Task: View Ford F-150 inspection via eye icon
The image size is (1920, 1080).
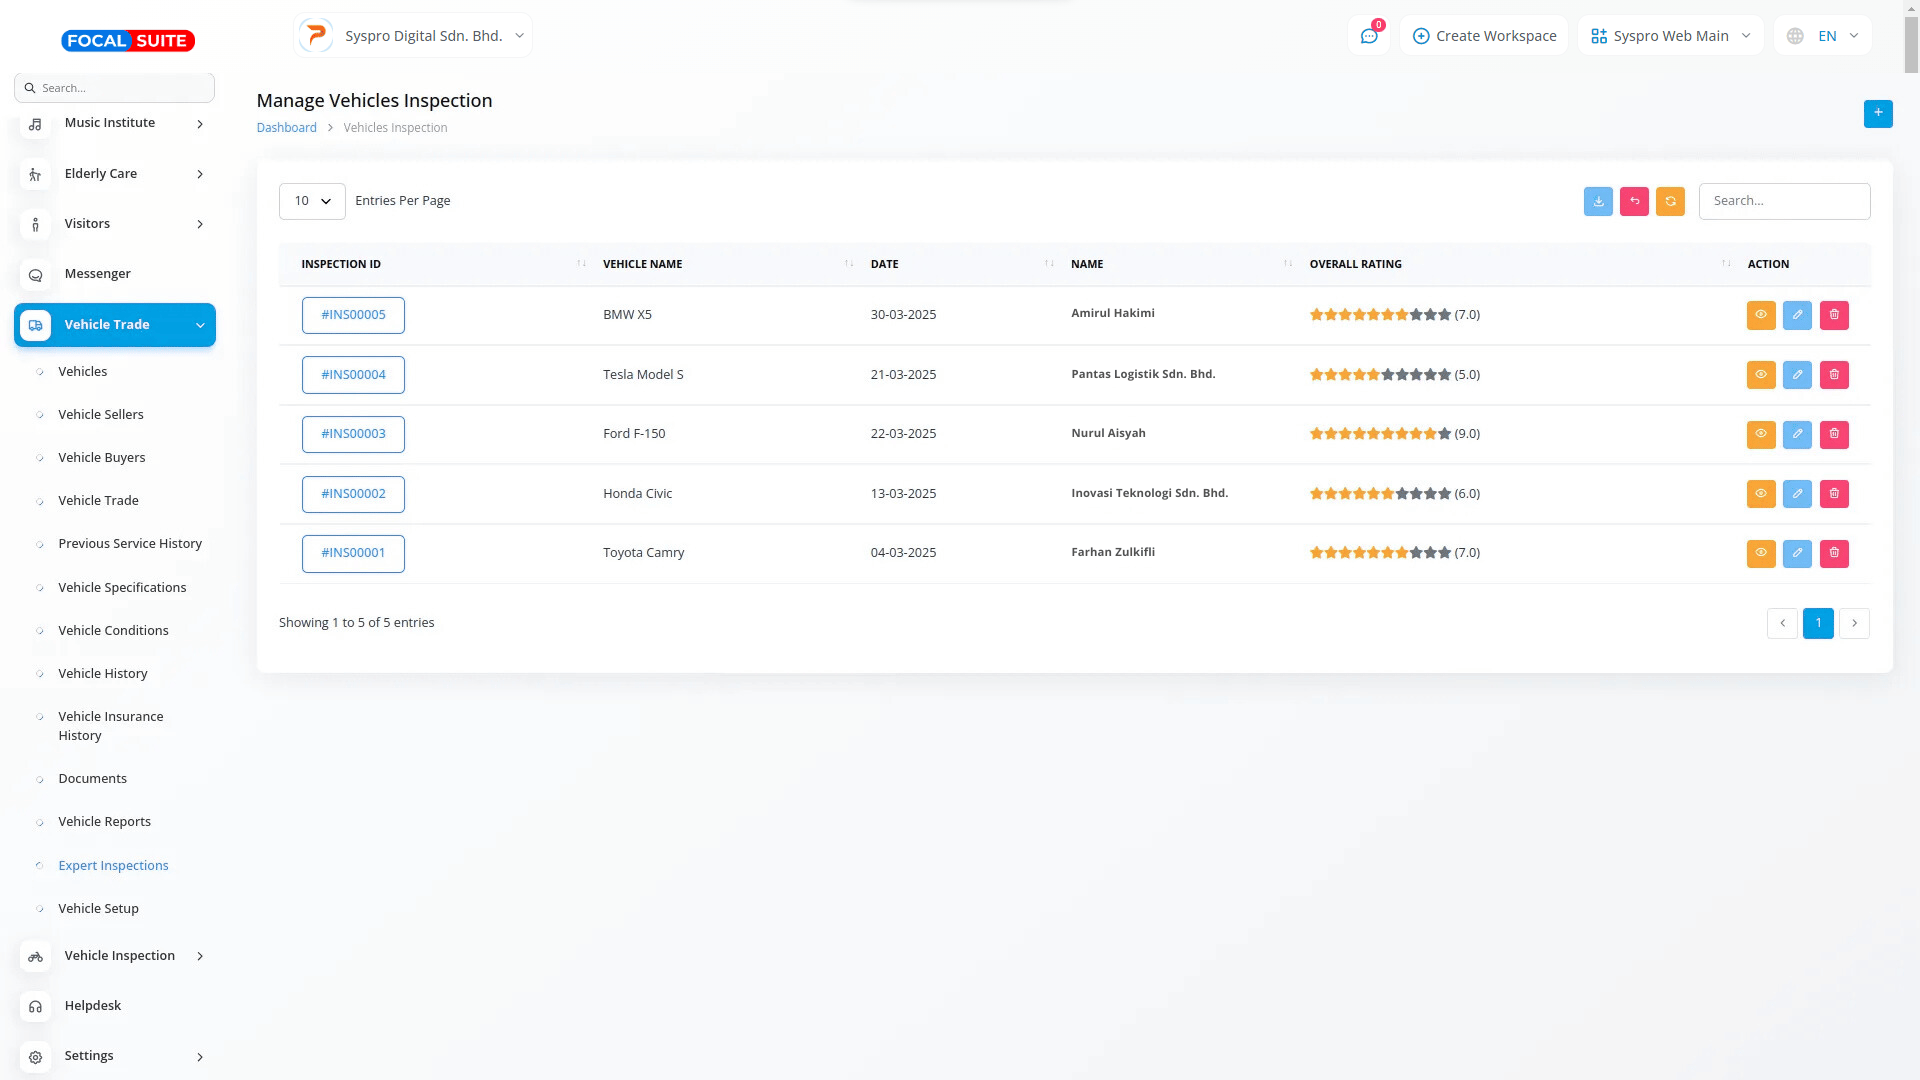Action: tap(1760, 434)
